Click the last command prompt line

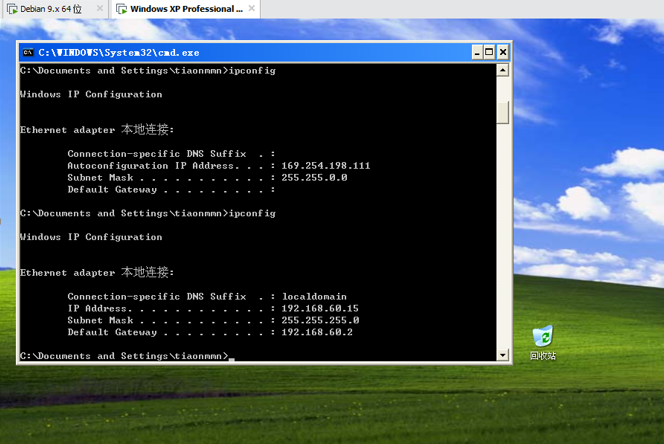(127, 356)
